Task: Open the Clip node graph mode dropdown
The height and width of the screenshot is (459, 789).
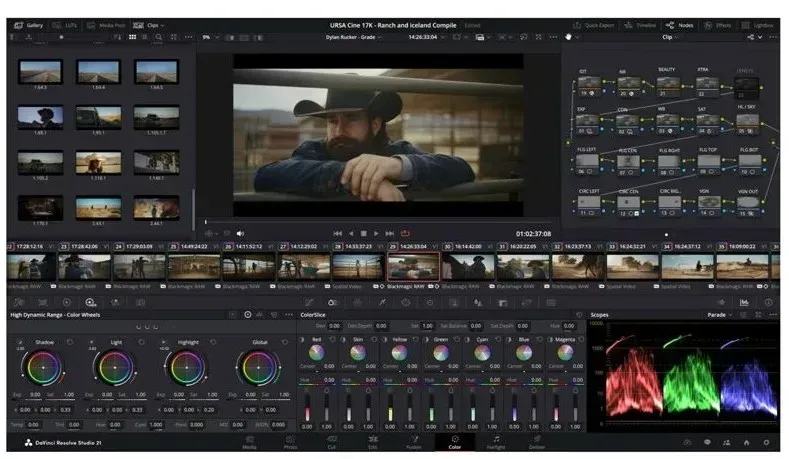Action: click(x=670, y=37)
